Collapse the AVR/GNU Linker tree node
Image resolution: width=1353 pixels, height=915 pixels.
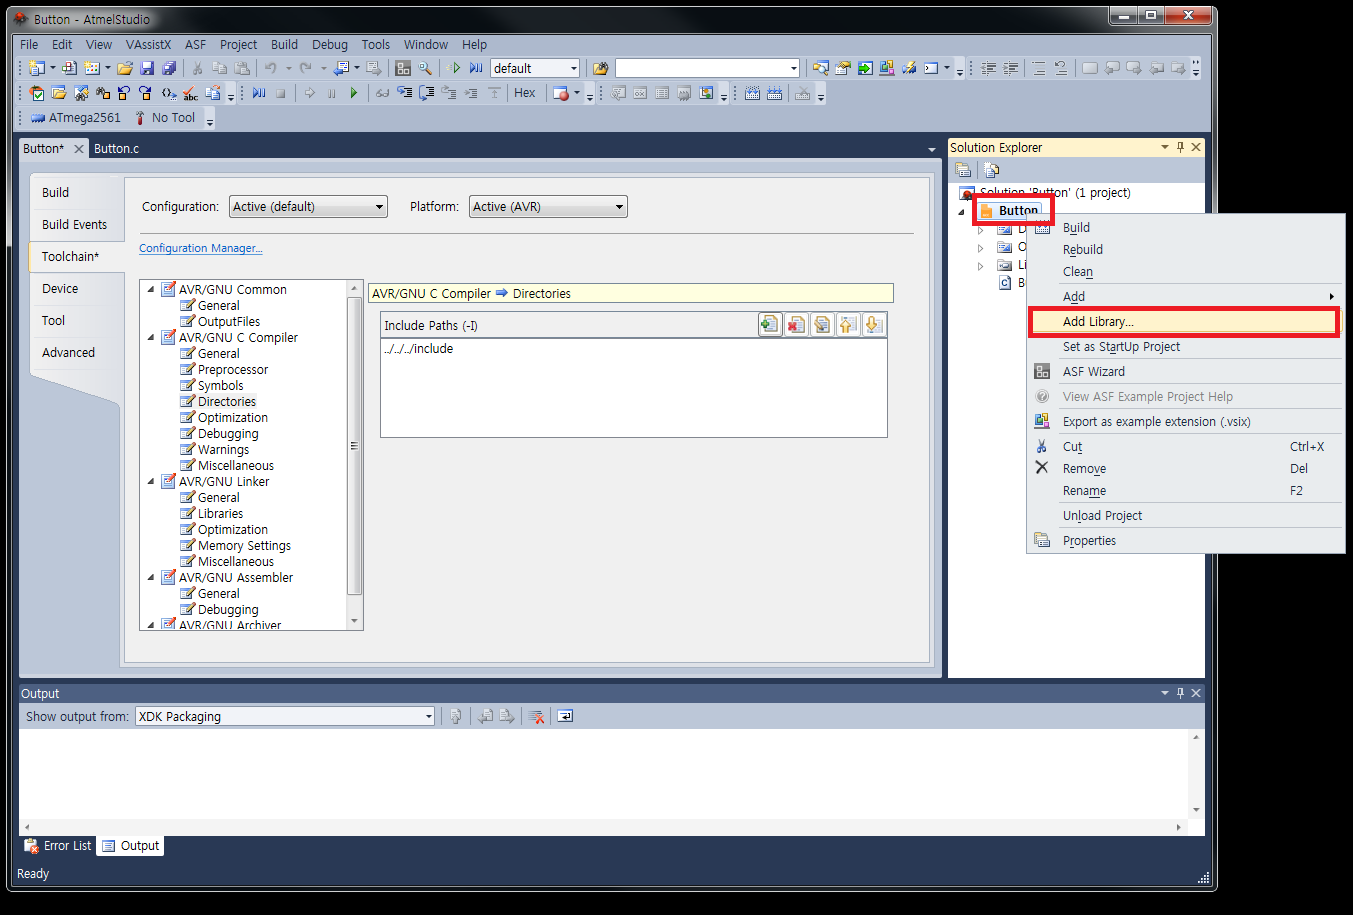pos(151,482)
